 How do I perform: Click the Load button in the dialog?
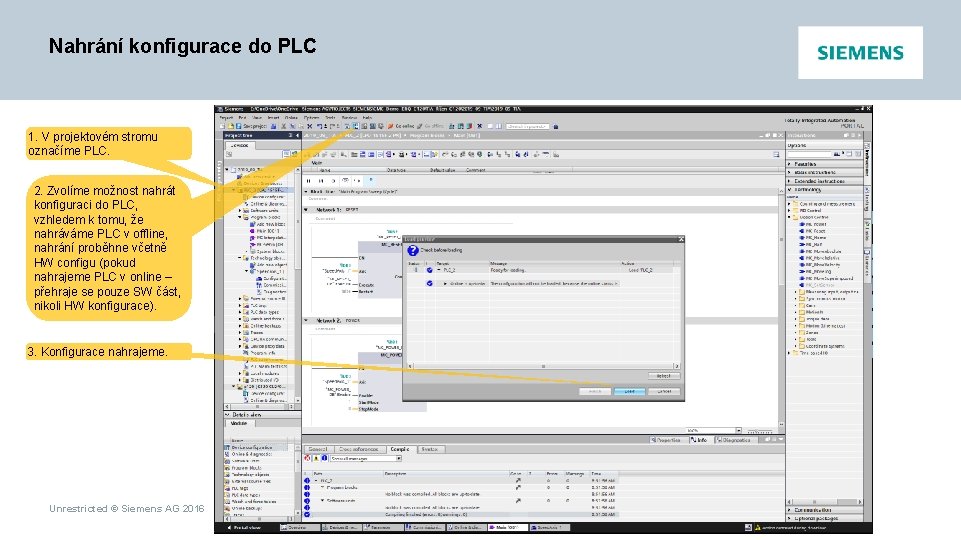(629, 391)
